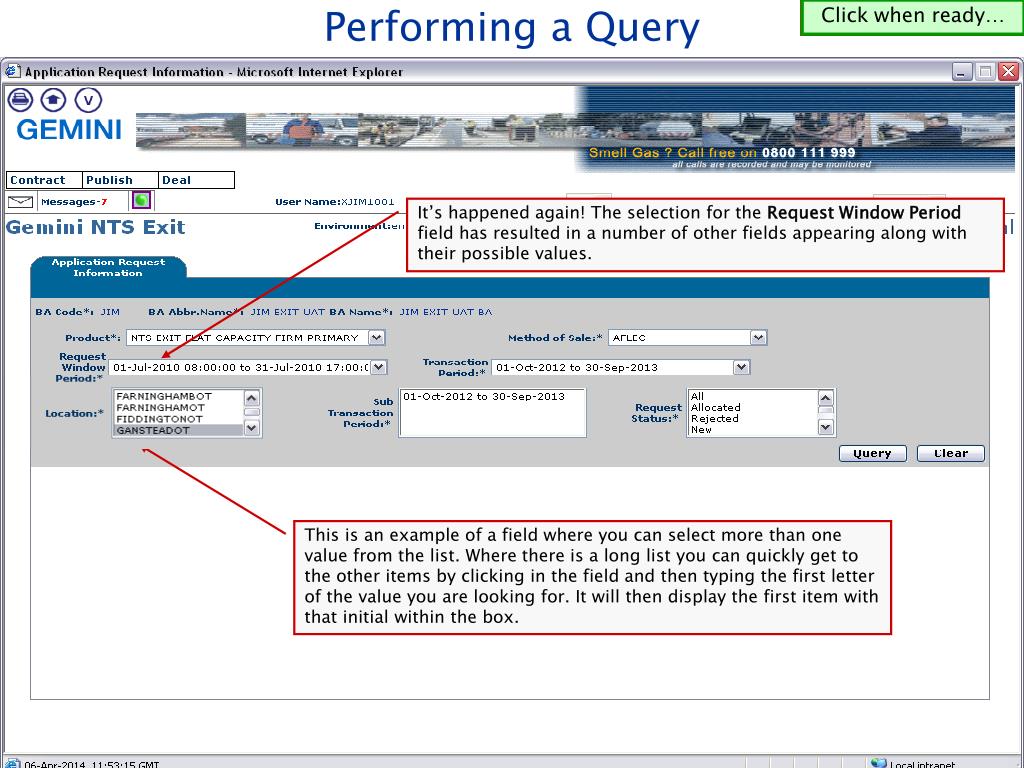The height and width of the screenshot is (768, 1024).
Task: Open the messages envelope icon
Action: (20, 202)
